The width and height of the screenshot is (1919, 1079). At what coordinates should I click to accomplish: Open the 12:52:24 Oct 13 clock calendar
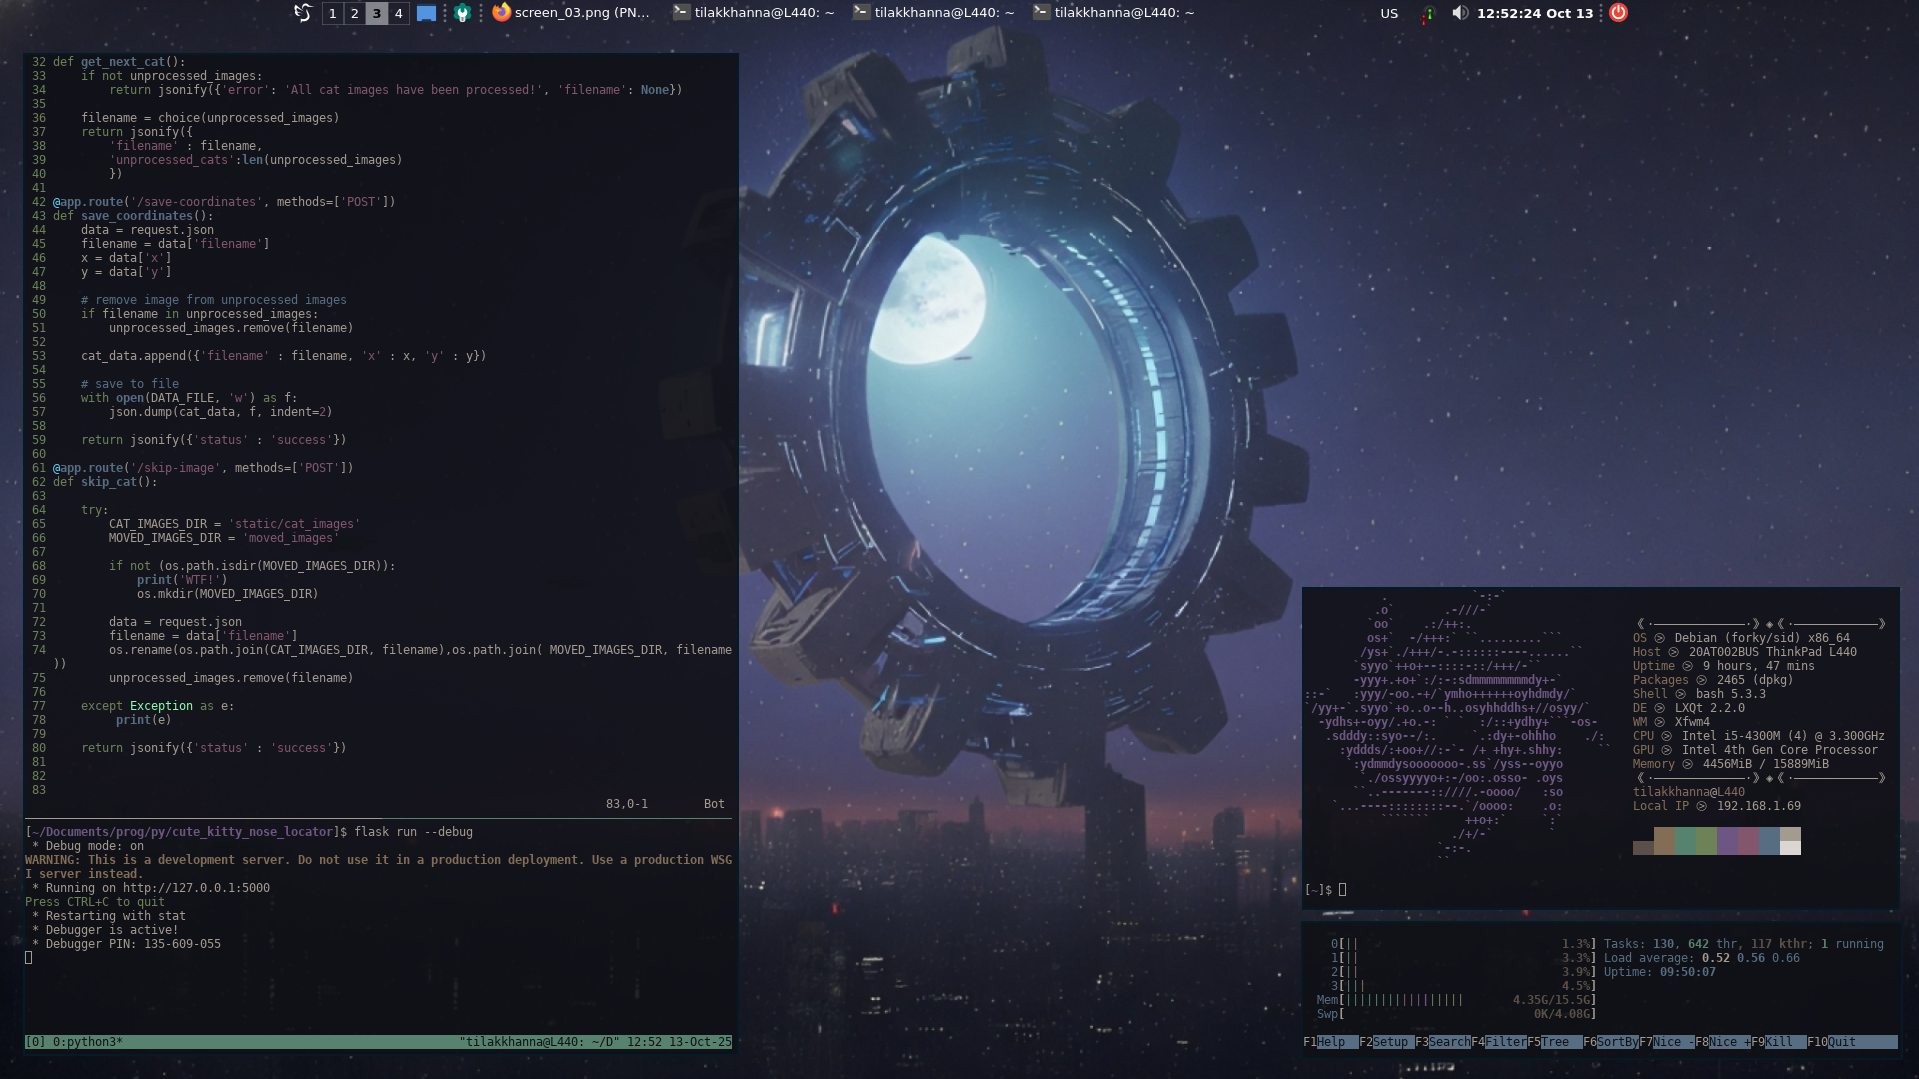1534,13
